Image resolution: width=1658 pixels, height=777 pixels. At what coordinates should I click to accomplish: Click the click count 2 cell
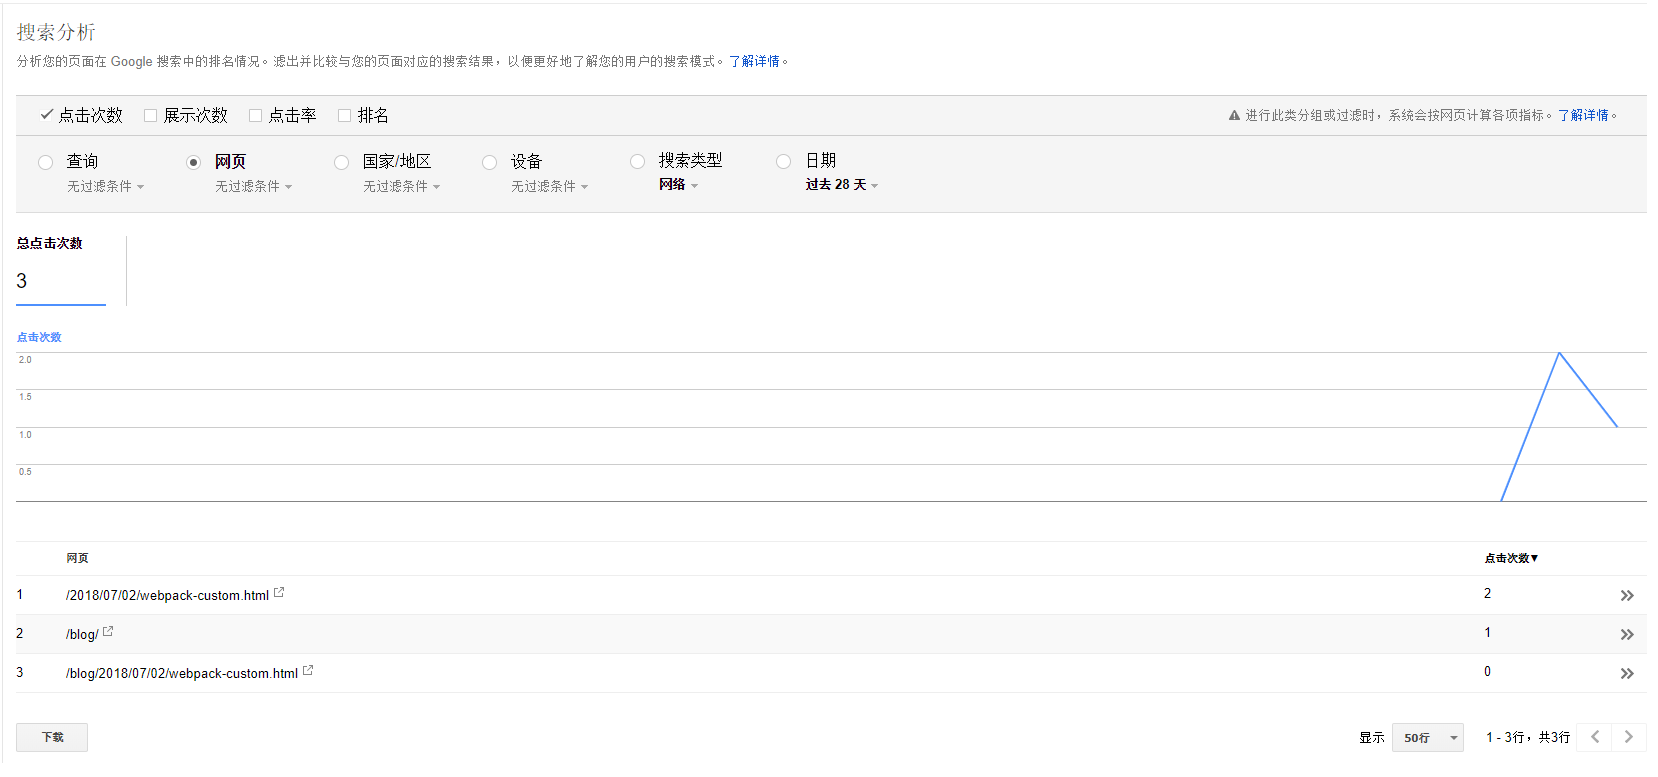[x=1487, y=593]
